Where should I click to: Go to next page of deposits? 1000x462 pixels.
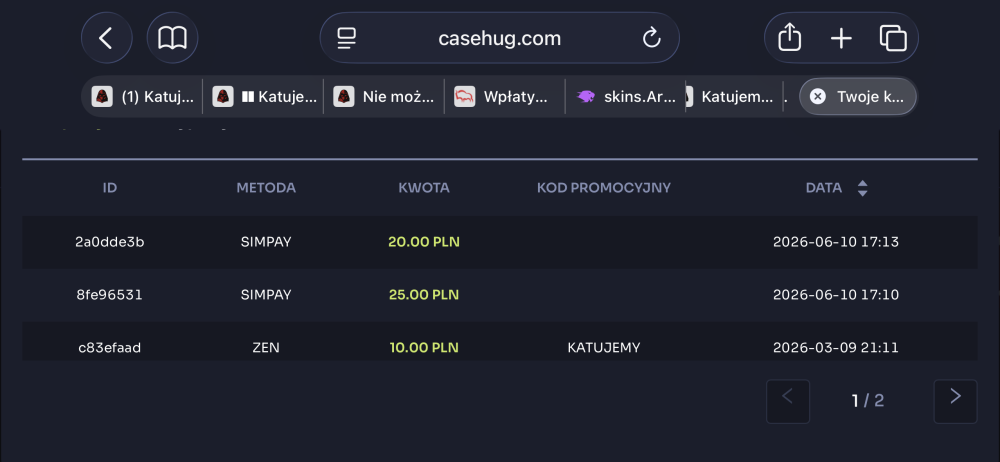click(955, 401)
